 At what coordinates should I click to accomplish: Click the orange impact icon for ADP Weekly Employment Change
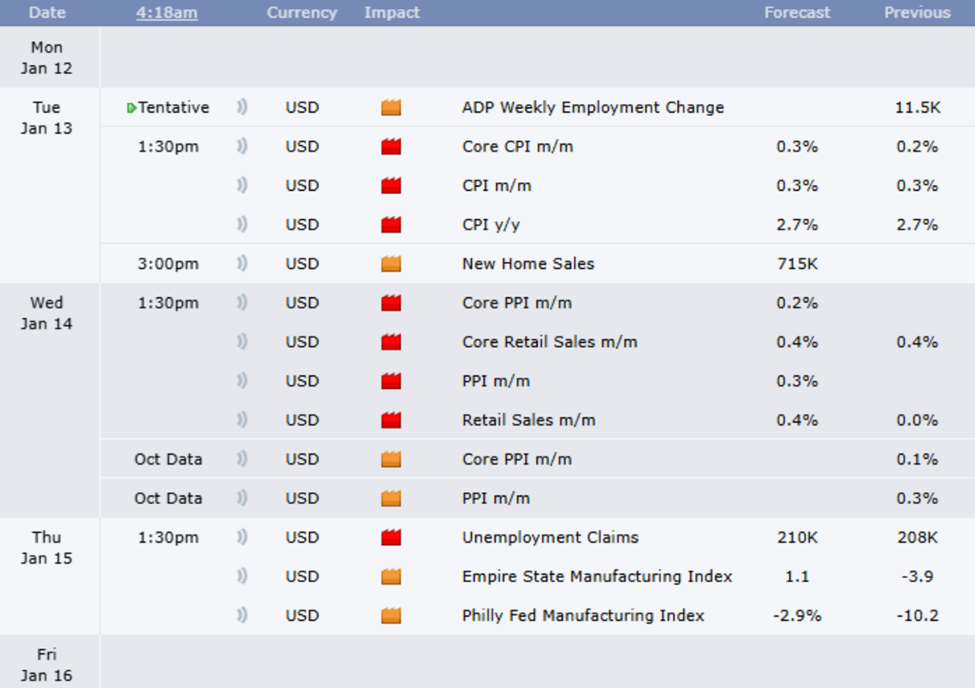click(390, 107)
